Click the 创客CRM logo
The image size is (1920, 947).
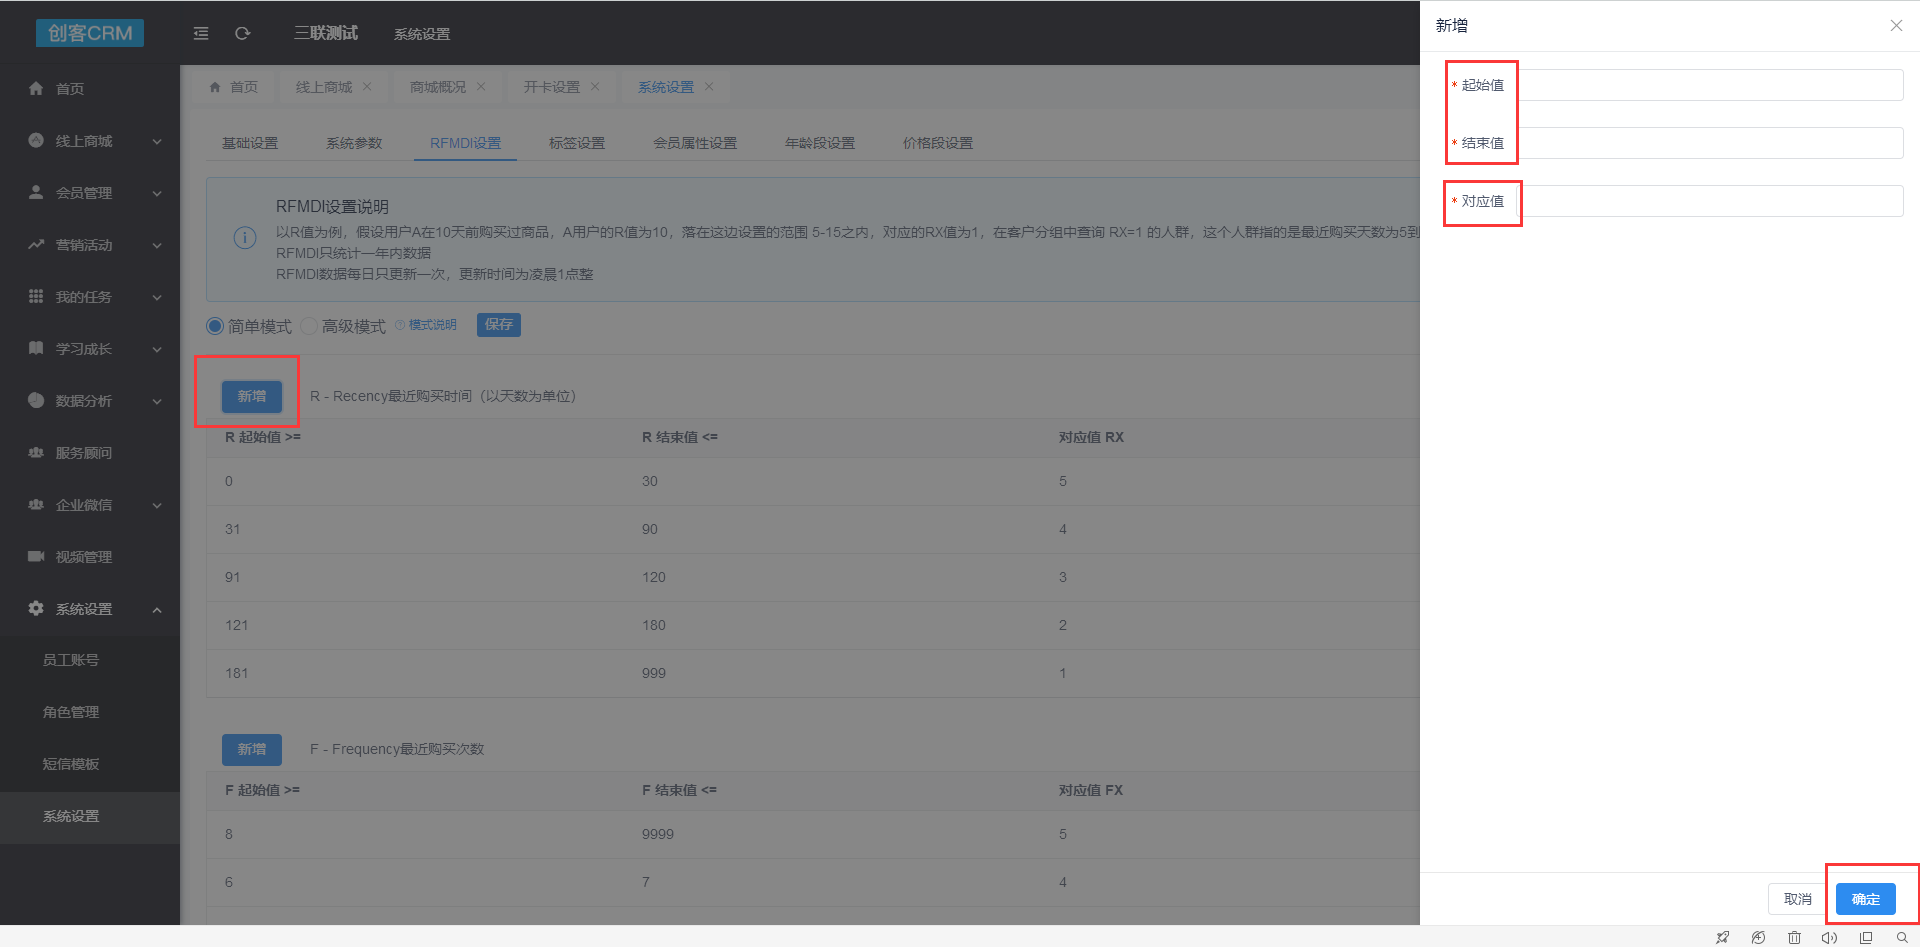click(x=90, y=33)
